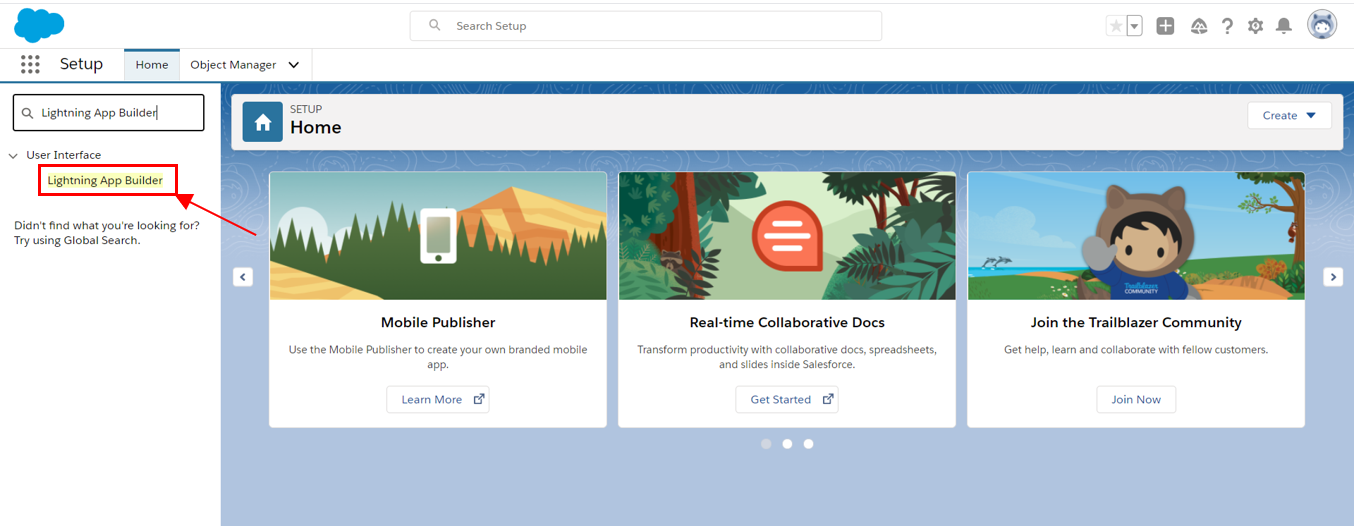The height and width of the screenshot is (531, 1357).
Task: Open the App Launcher grid icon
Action: tap(30, 65)
